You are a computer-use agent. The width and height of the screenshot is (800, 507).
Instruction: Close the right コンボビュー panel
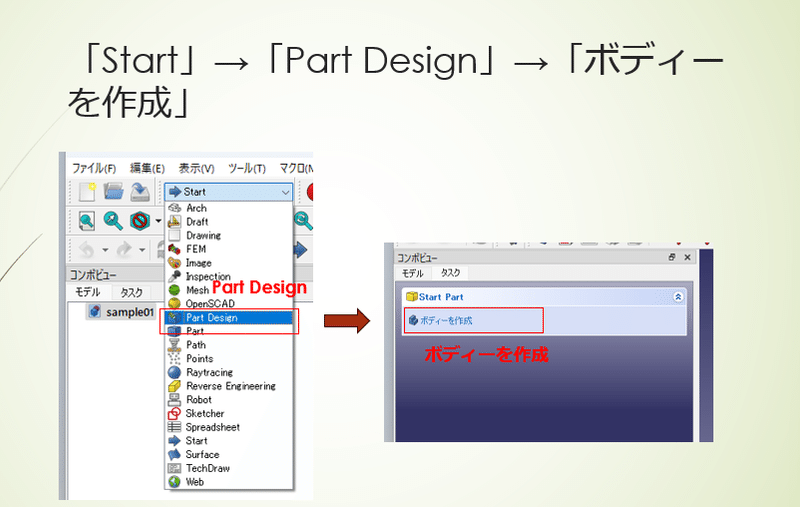click(x=687, y=257)
